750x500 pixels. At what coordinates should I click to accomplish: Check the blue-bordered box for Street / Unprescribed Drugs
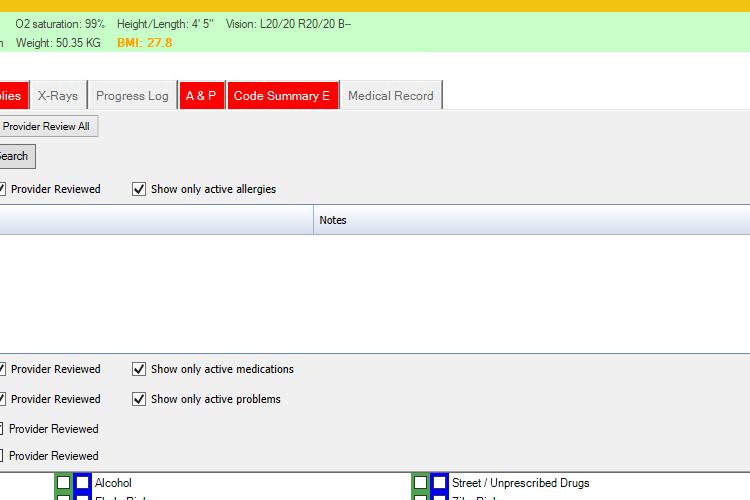click(x=439, y=482)
